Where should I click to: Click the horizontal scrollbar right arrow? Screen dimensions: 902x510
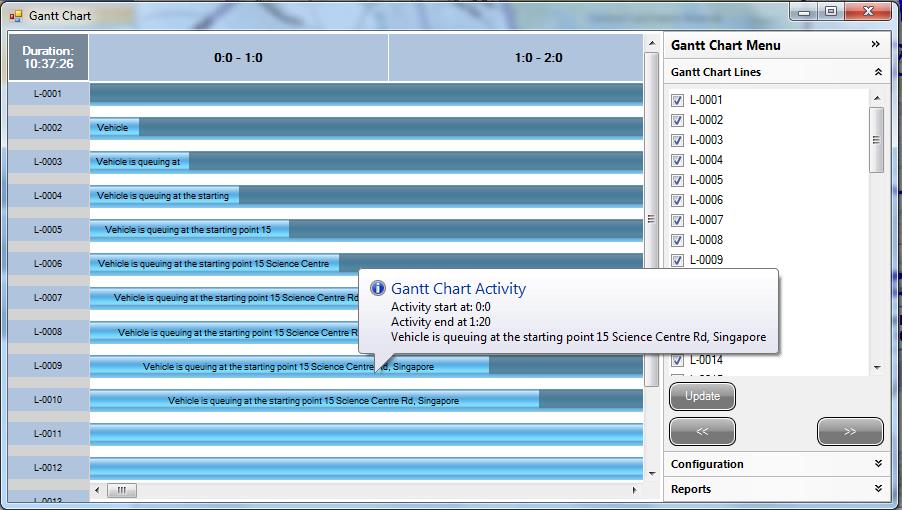[x=635, y=491]
